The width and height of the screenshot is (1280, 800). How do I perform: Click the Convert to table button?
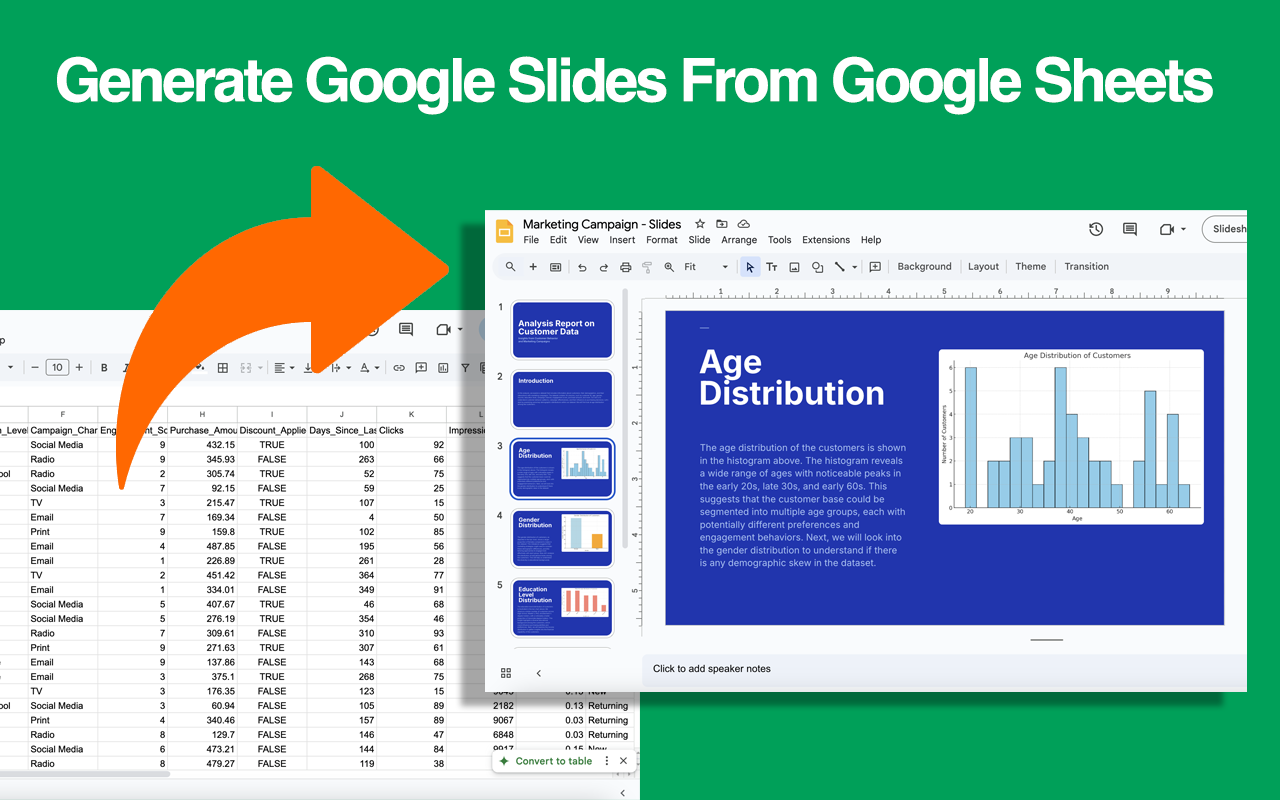546,761
